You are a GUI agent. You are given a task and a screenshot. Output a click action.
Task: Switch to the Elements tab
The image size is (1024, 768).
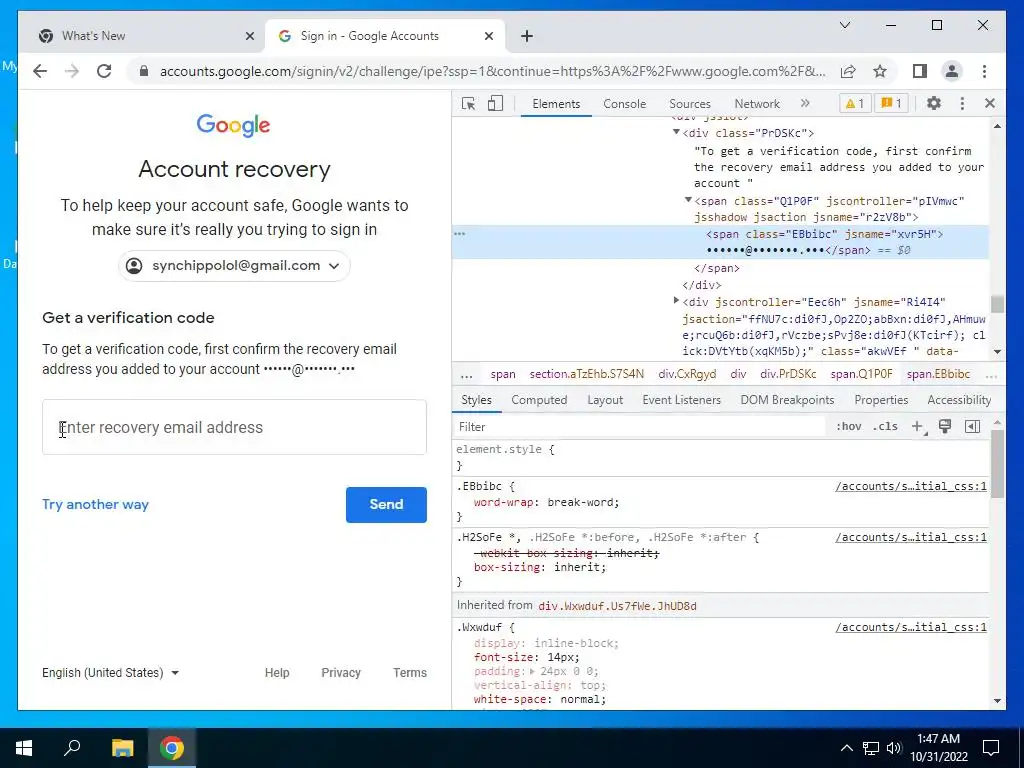[x=556, y=104]
